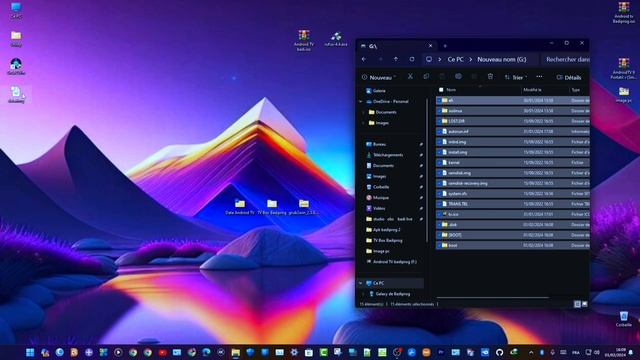
Task: Select ramdisk-recovery.img file row
Action: point(513,183)
